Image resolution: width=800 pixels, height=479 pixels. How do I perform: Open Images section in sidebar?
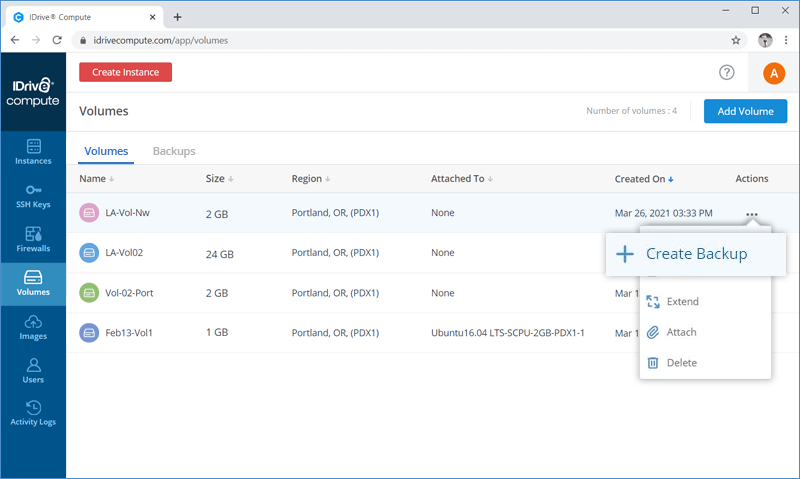[x=33, y=328]
